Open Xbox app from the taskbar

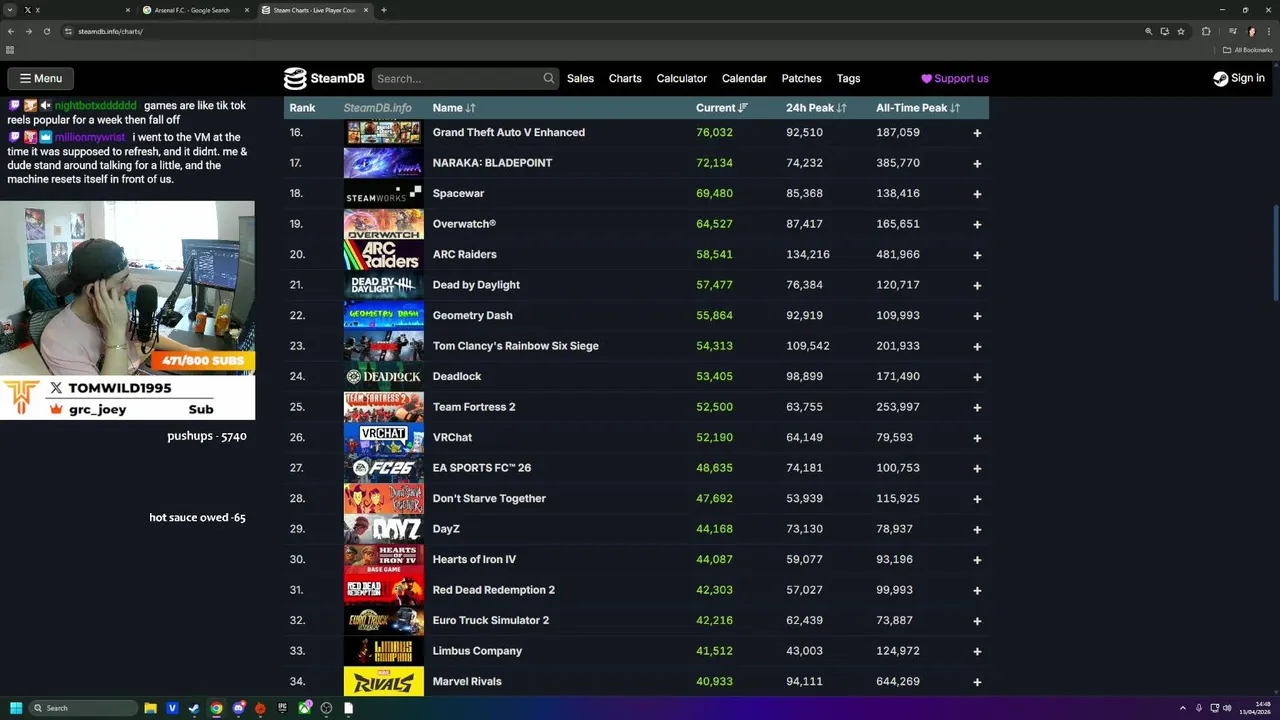[x=304, y=708]
